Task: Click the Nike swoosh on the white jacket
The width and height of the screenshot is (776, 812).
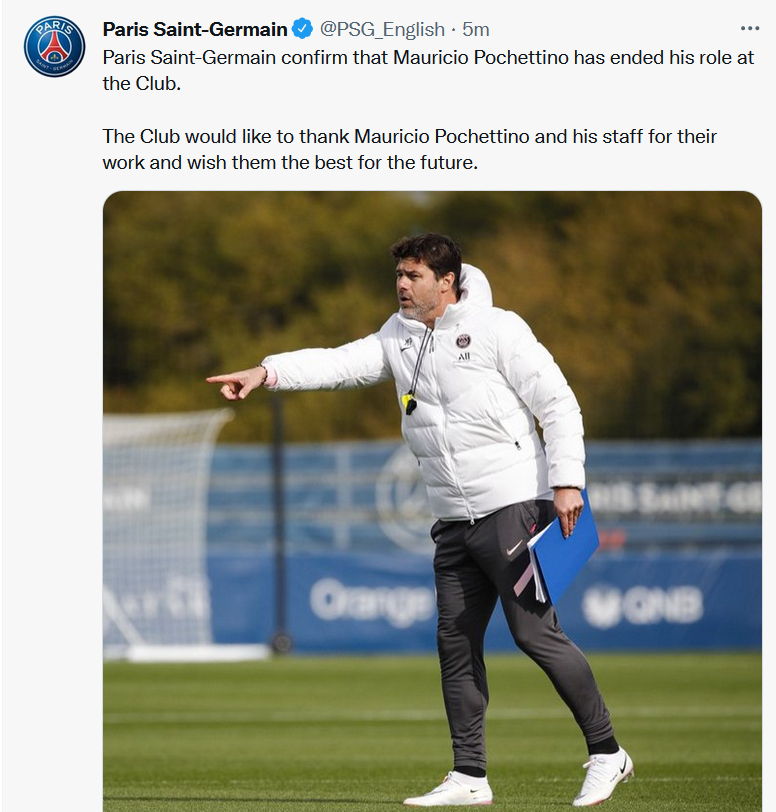Action: coord(407,348)
